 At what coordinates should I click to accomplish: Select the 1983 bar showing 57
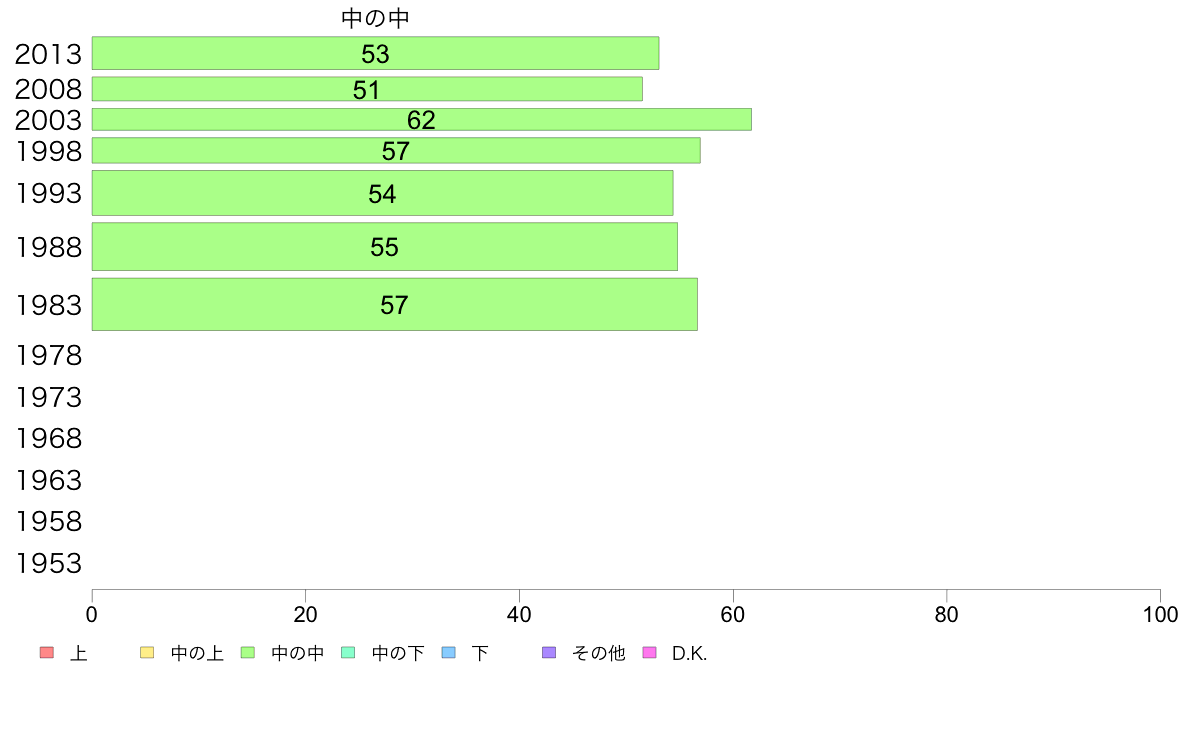point(395,304)
